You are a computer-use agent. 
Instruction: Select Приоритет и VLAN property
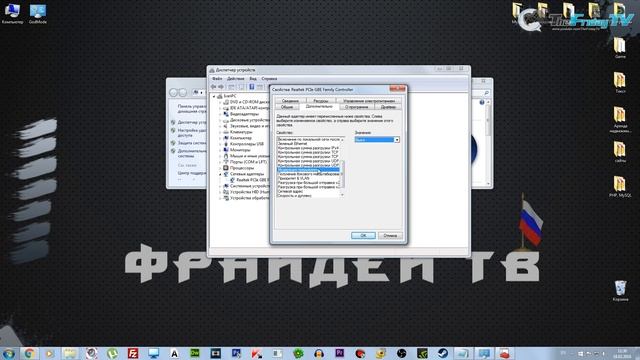click(294, 178)
